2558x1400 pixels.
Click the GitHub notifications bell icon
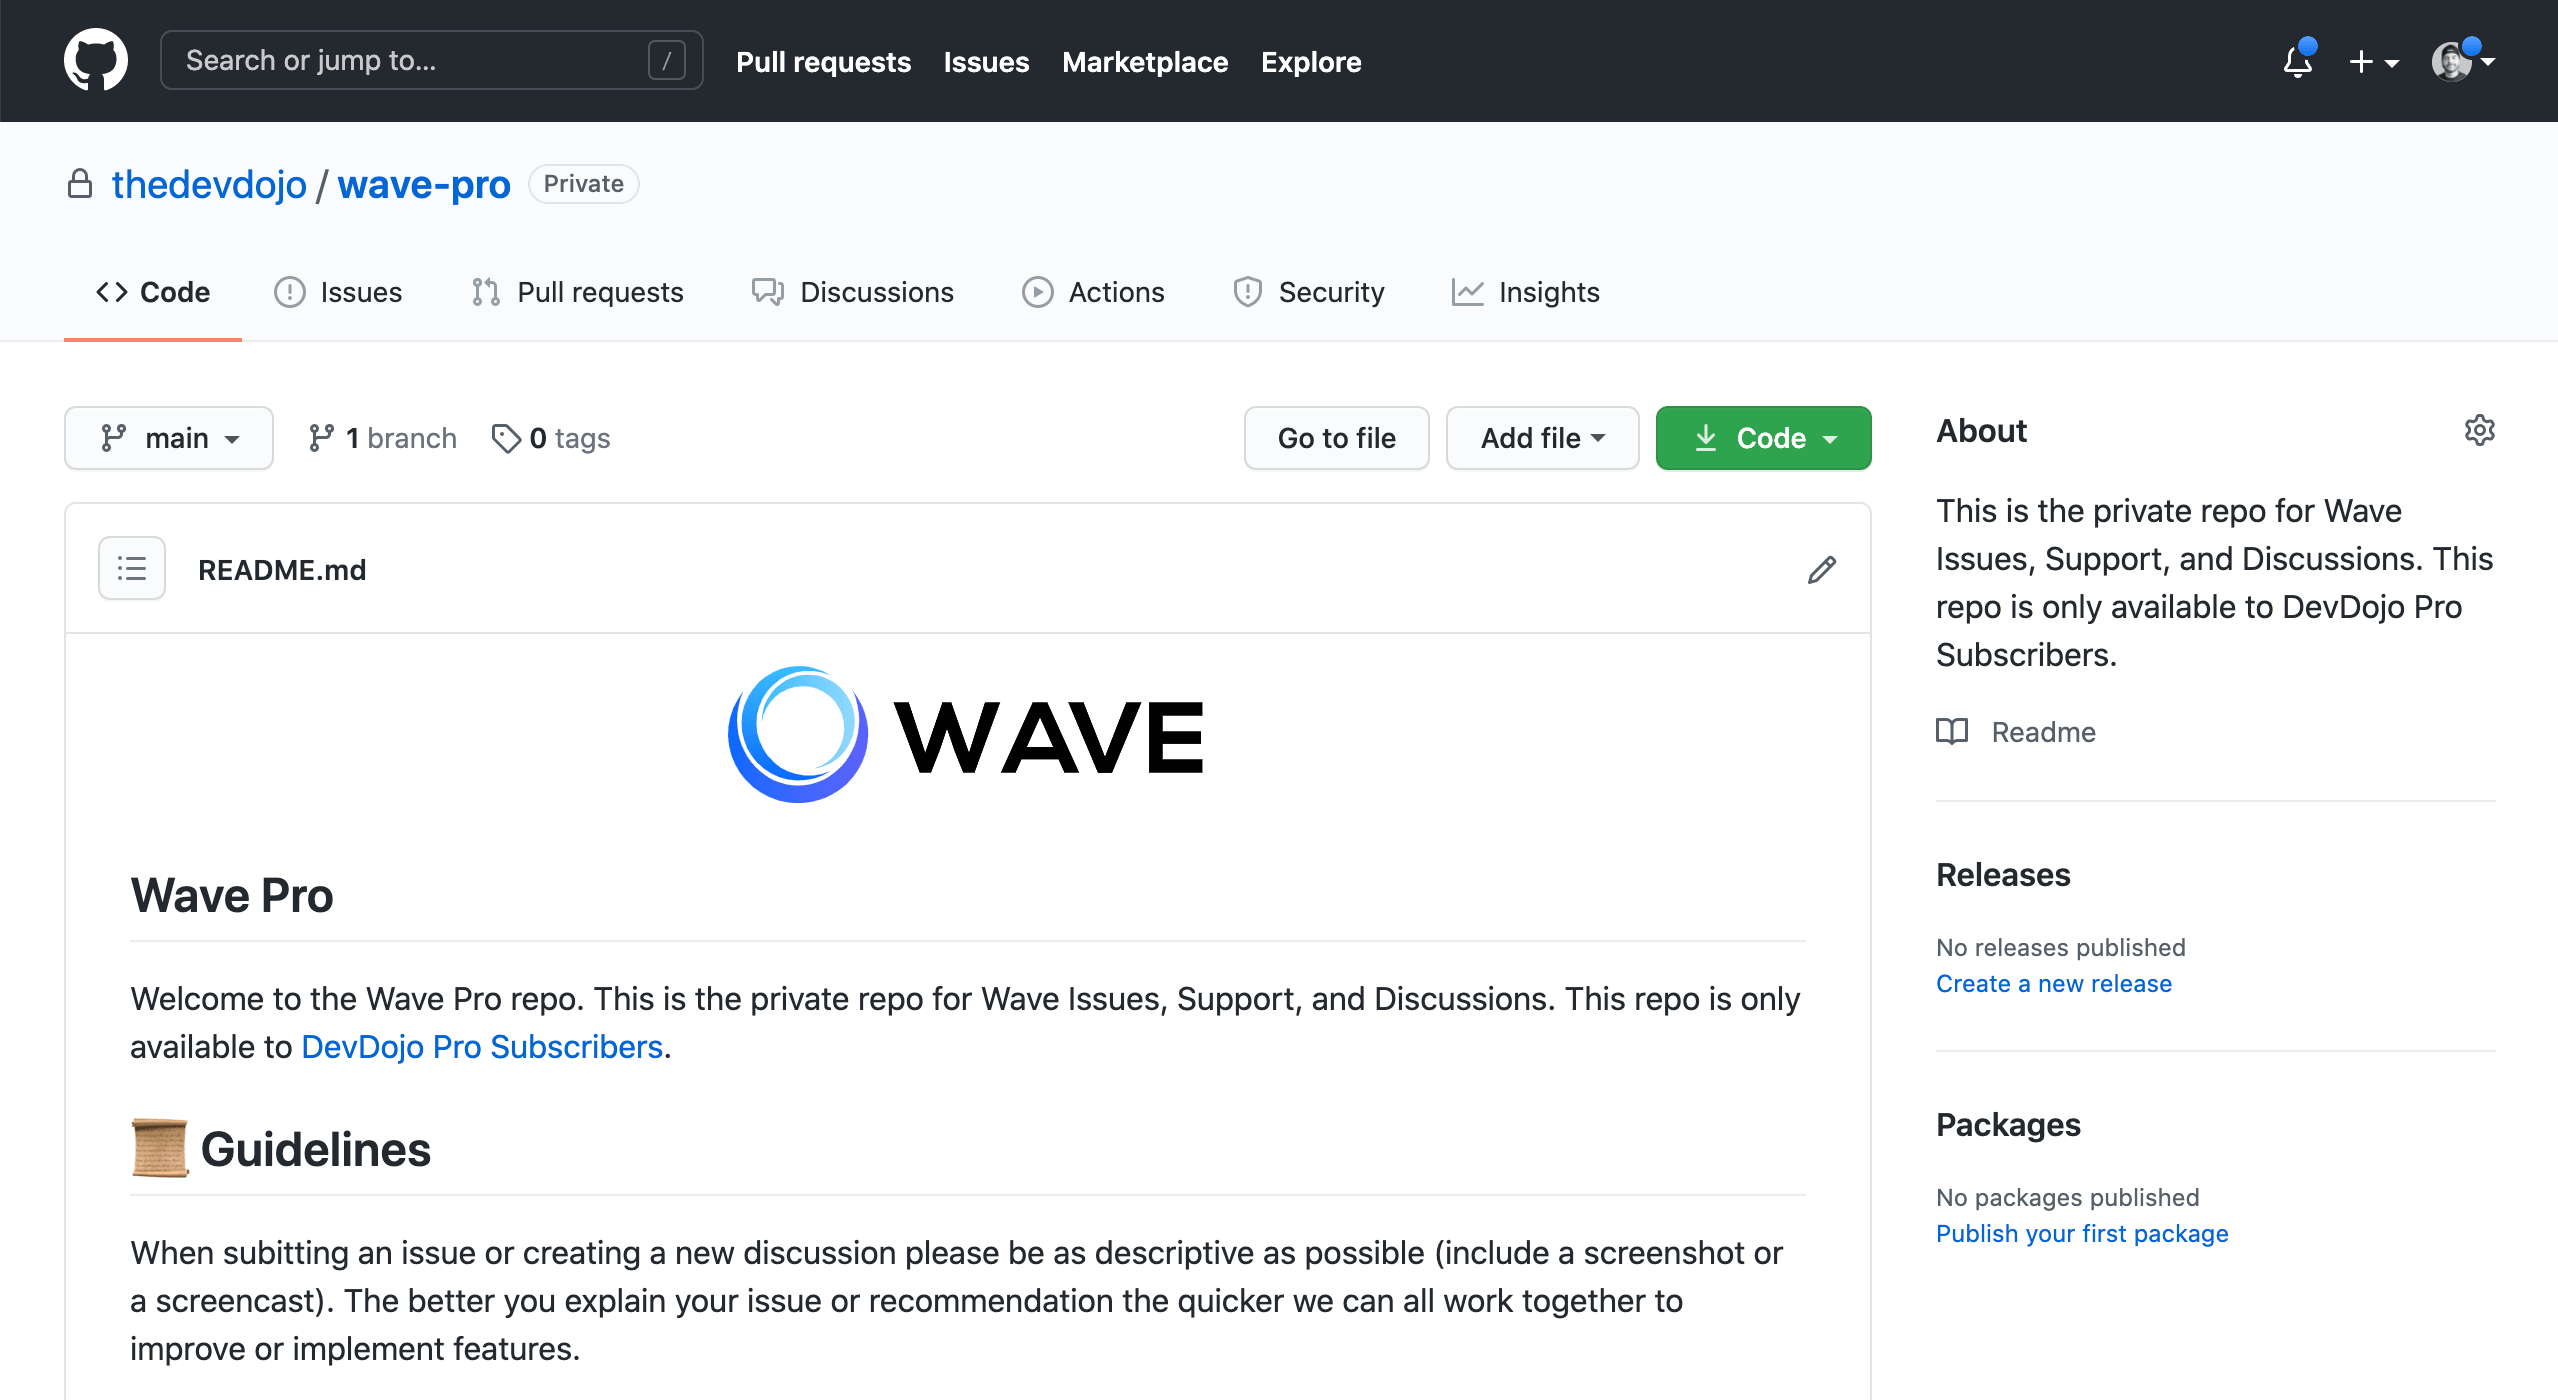pos(2294,60)
